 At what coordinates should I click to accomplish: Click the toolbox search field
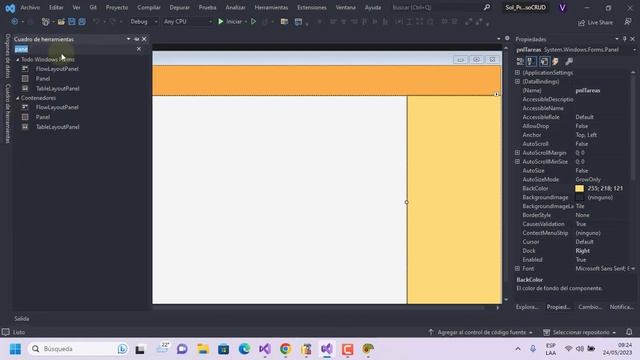point(74,49)
